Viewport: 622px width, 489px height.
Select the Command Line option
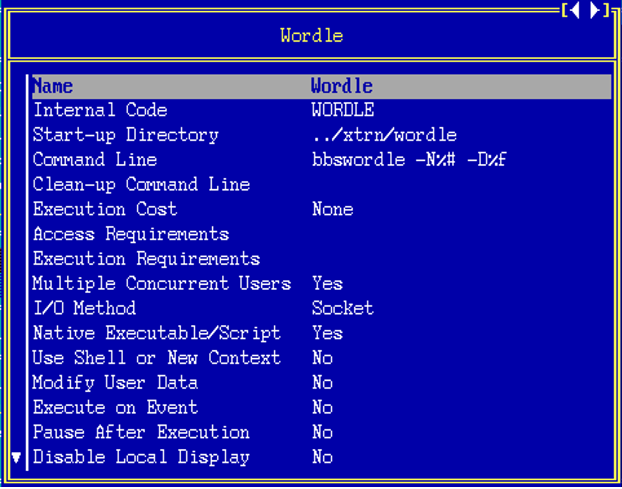pos(321,160)
